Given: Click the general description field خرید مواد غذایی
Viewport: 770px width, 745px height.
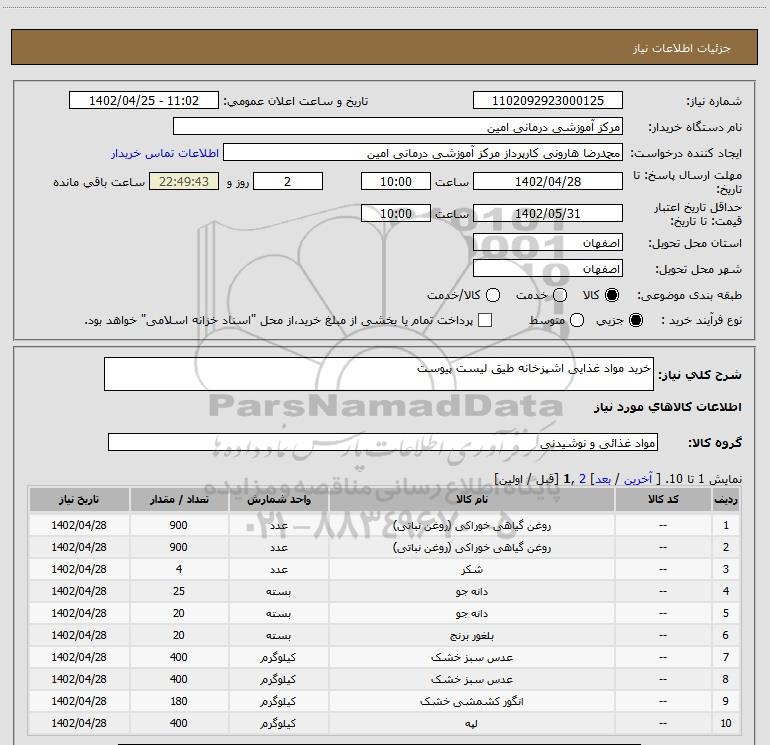Looking at the screenshot, I should point(379,374).
